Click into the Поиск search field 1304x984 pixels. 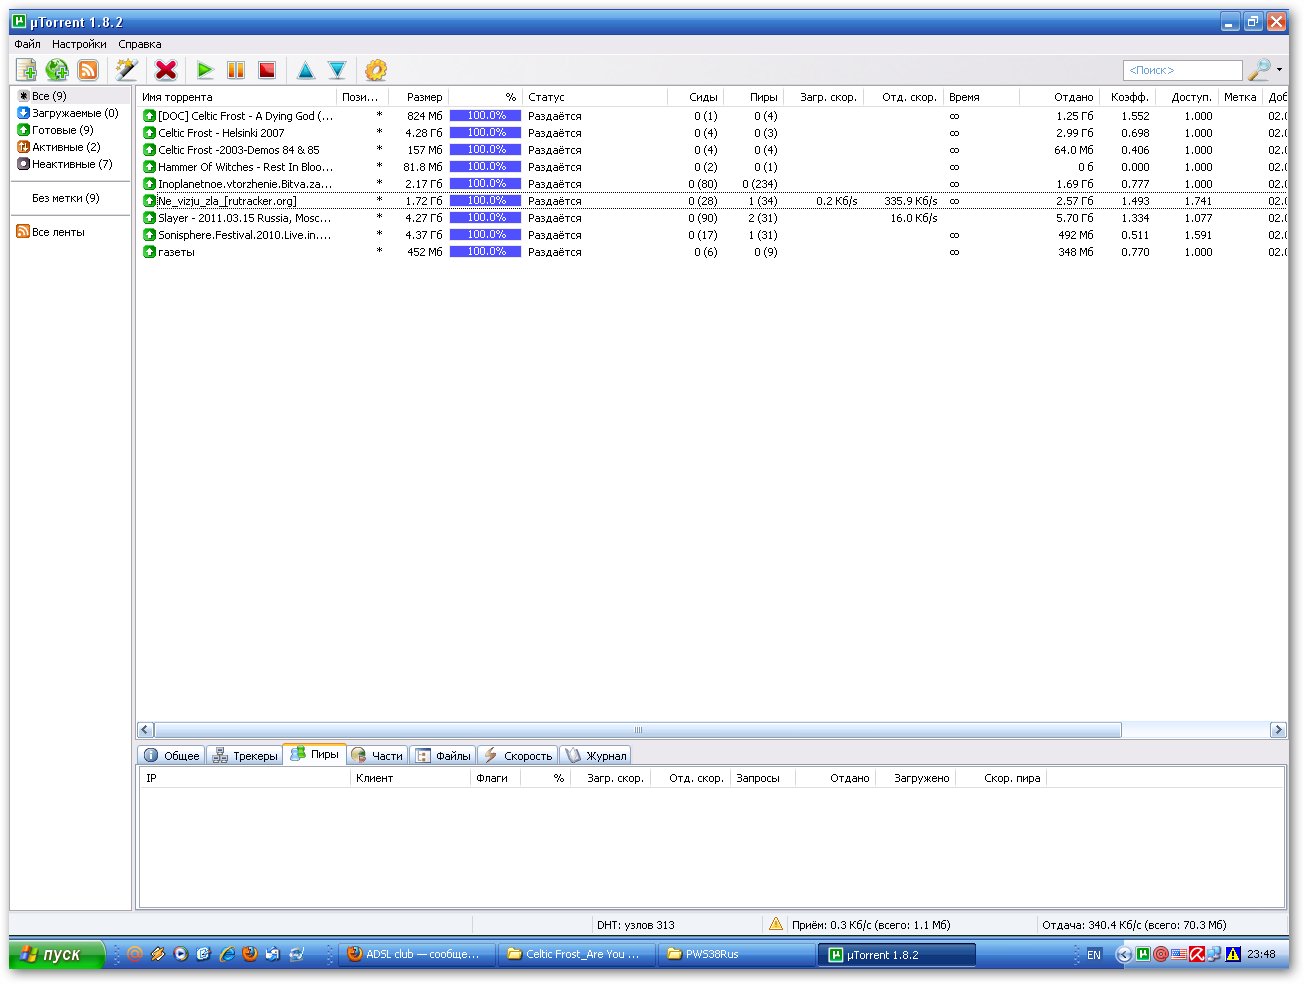point(1182,70)
